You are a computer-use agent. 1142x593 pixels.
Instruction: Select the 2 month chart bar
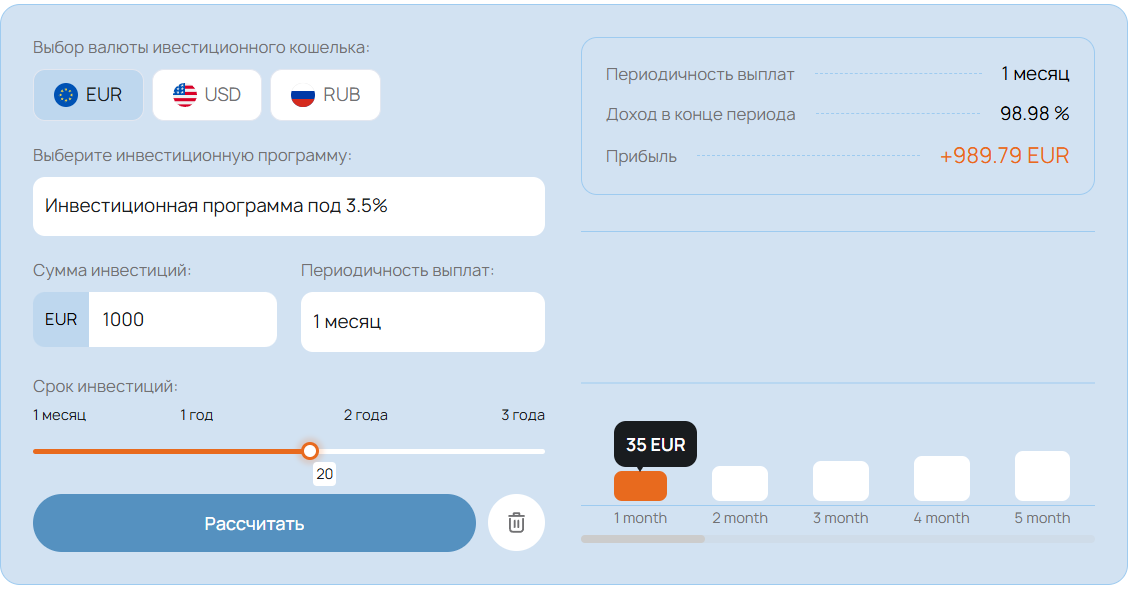(740, 484)
